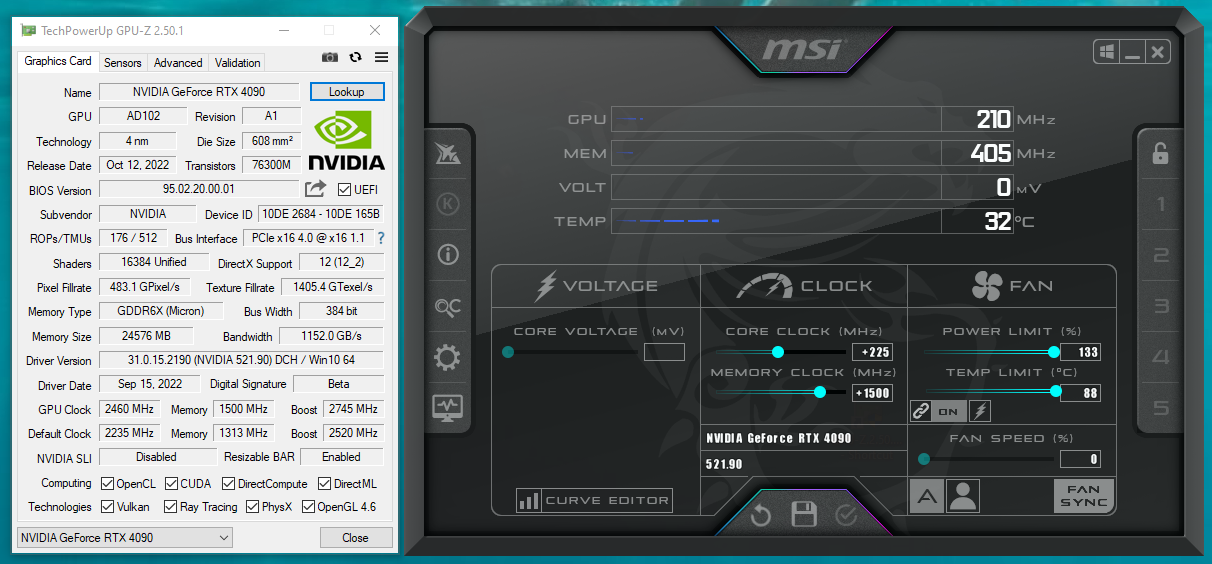Viewport: 1212px width, 564px height.
Task: Switch to the Graphics Card tab
Action: (x=58, y=61)
